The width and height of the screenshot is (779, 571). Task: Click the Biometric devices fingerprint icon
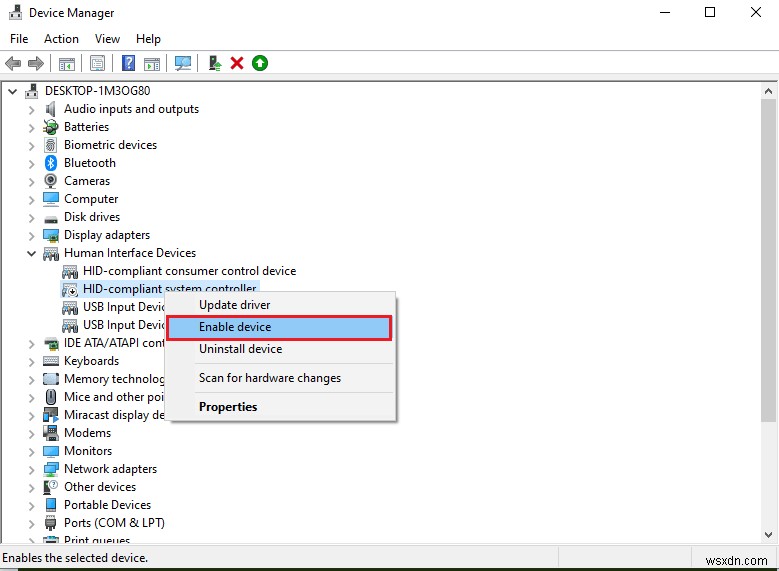[51, 145]
